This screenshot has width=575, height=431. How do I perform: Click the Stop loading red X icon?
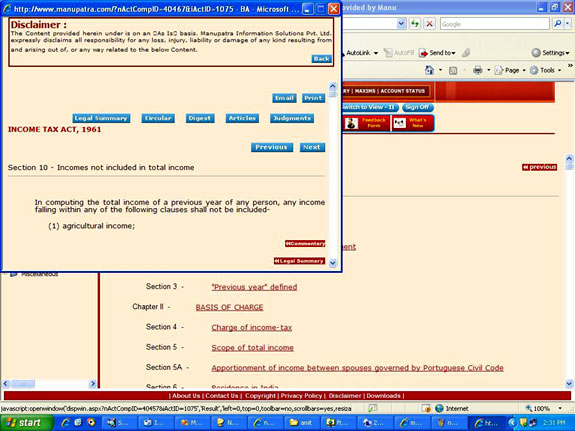(429, 24)
